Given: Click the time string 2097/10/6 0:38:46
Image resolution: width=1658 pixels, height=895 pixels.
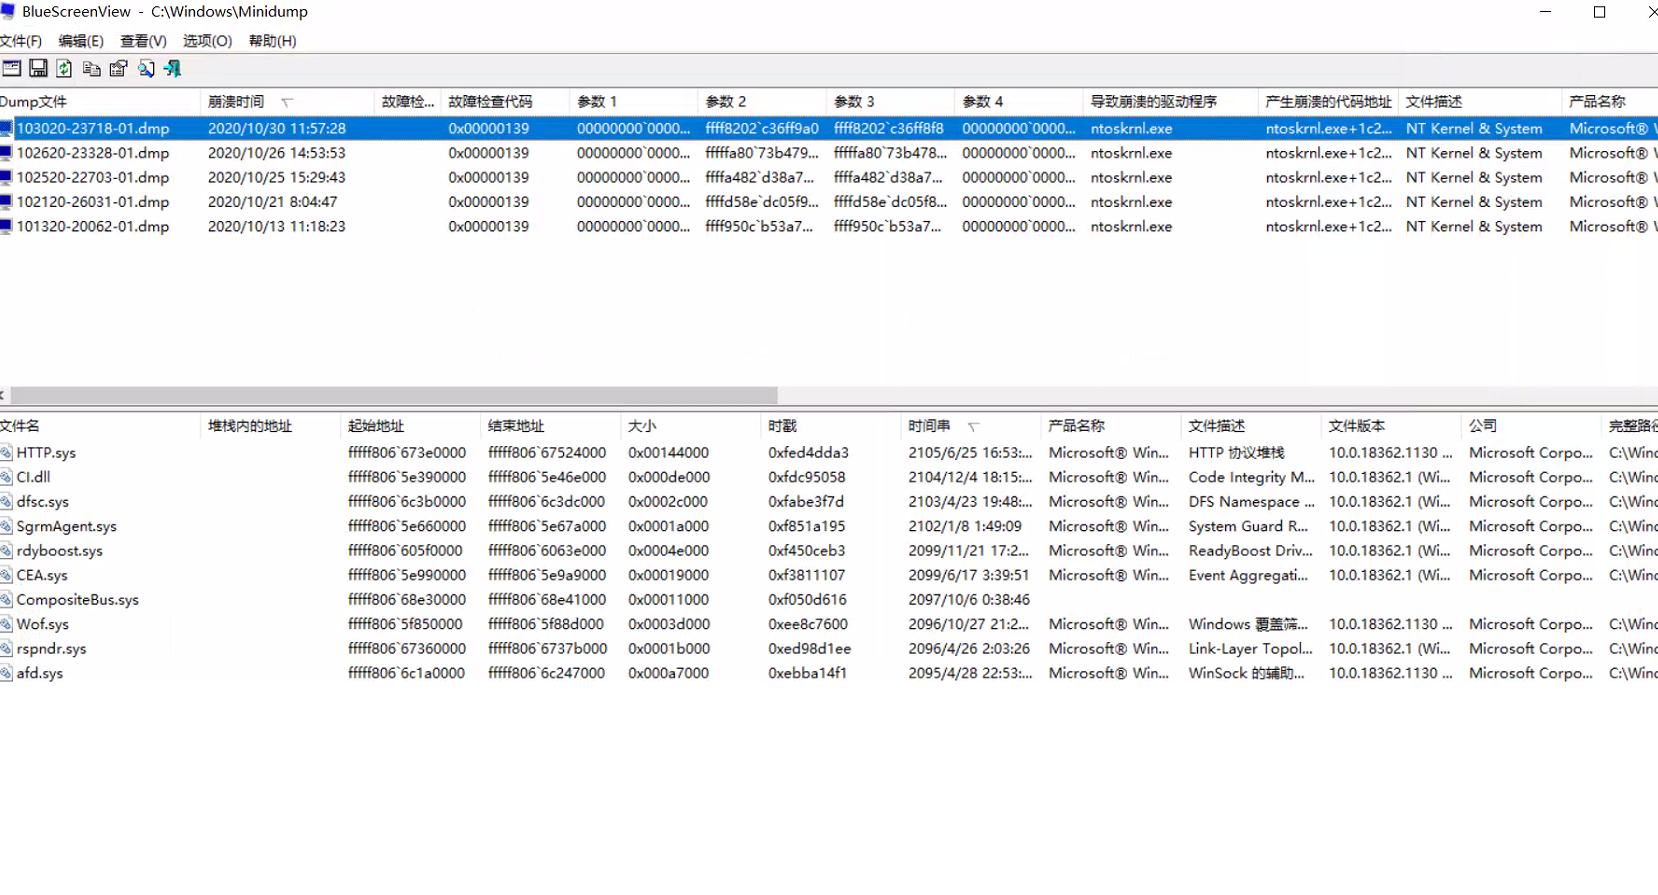Looking at the screenshot, I should 969,600.
